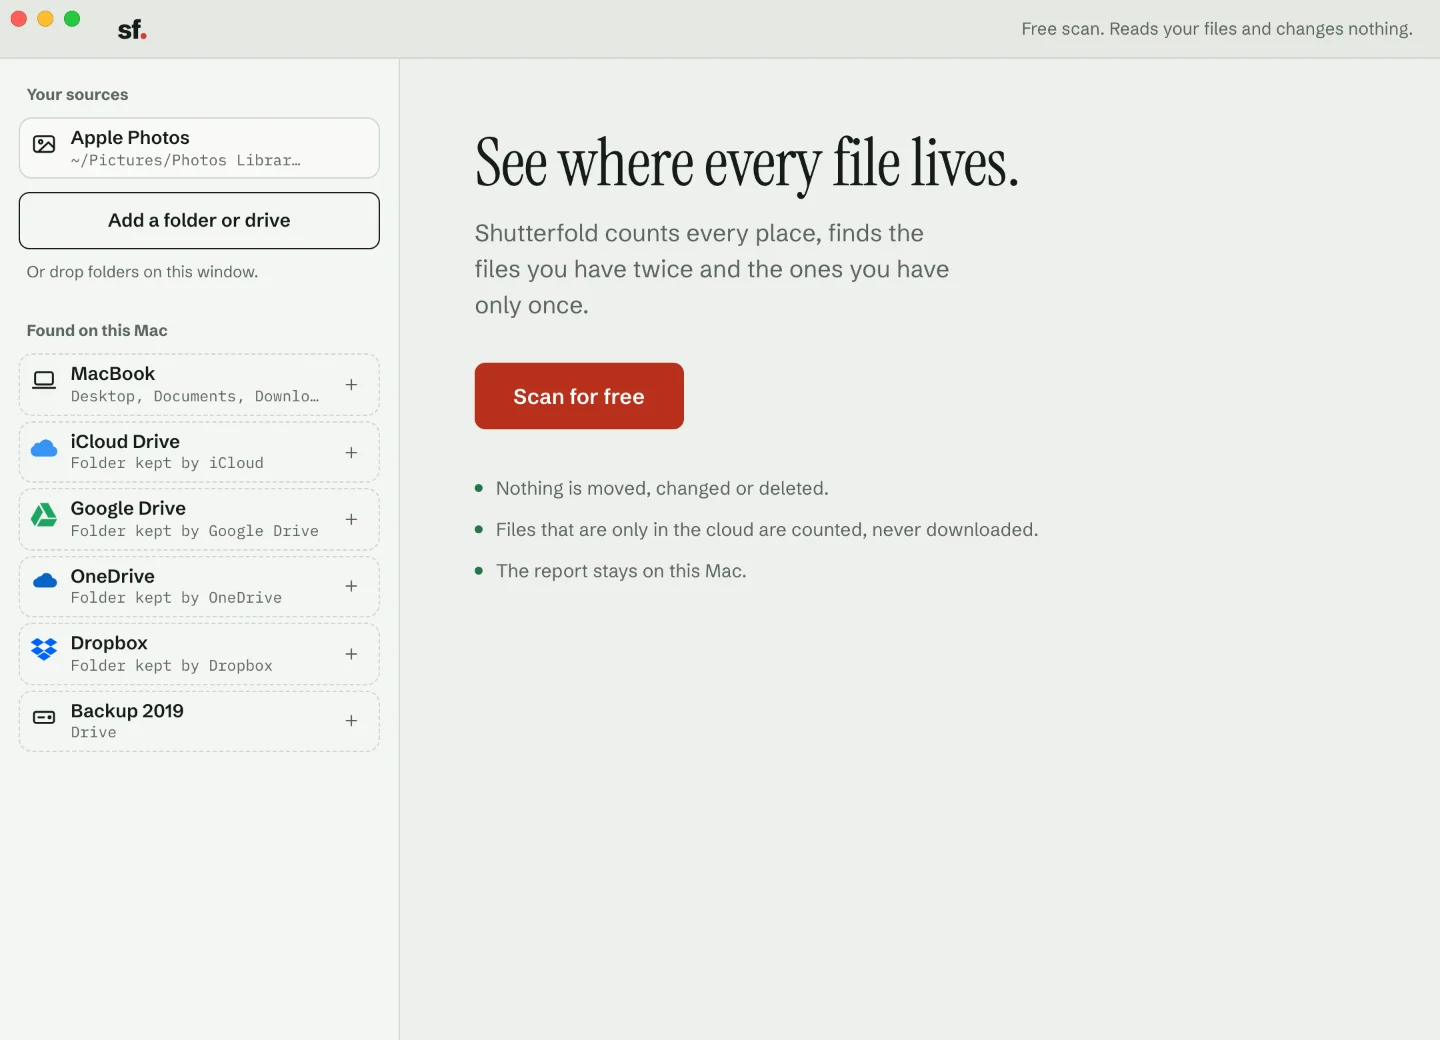Click the Google Drive triangle icon
This screenshot has height=1040, width=1440.
coord(44,515)
